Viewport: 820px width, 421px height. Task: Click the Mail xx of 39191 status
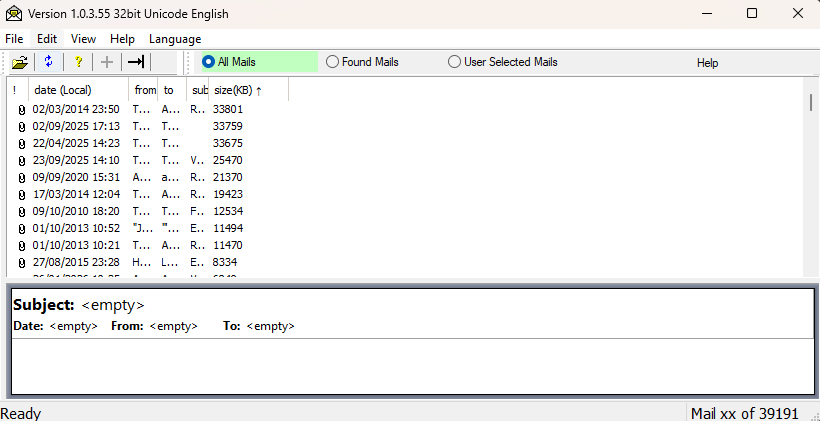click(745, 413)
